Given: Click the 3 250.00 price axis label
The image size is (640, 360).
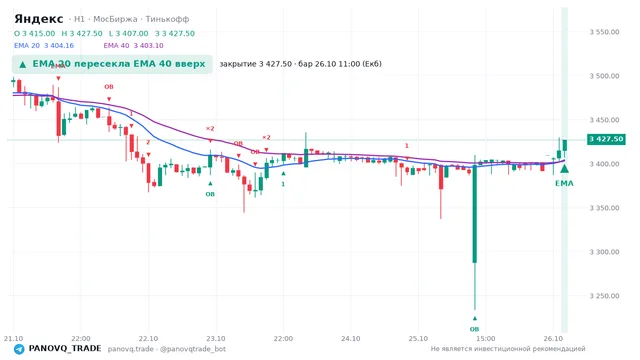Looking at the screenshot, I should [604, 296].
